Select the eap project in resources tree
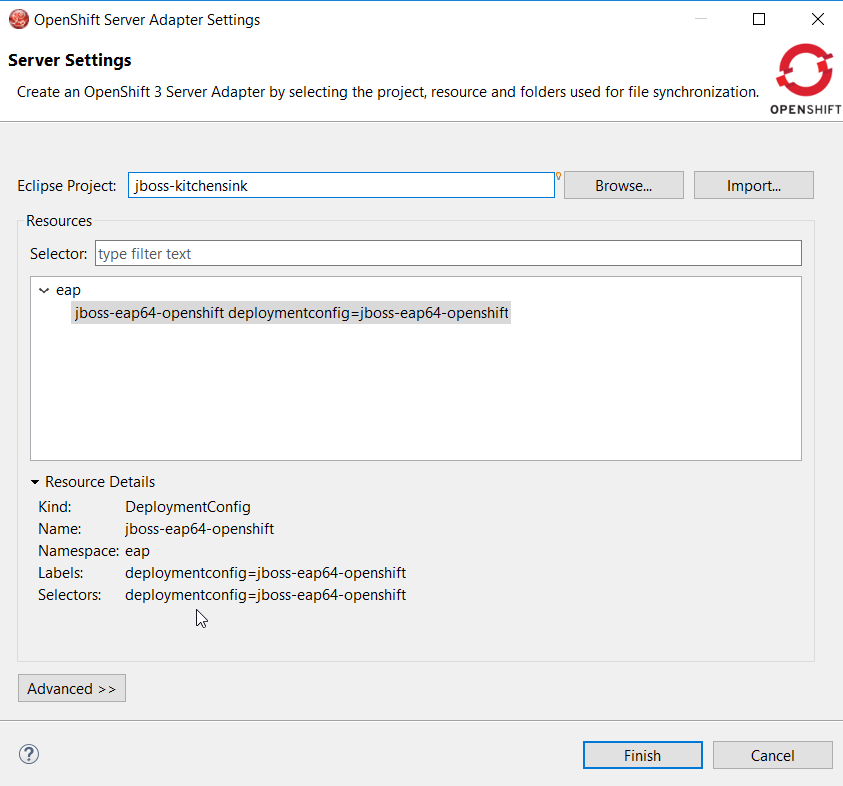The height and width of the screenshot is (786, 843). pyautogui.click(x=68, y=290)
